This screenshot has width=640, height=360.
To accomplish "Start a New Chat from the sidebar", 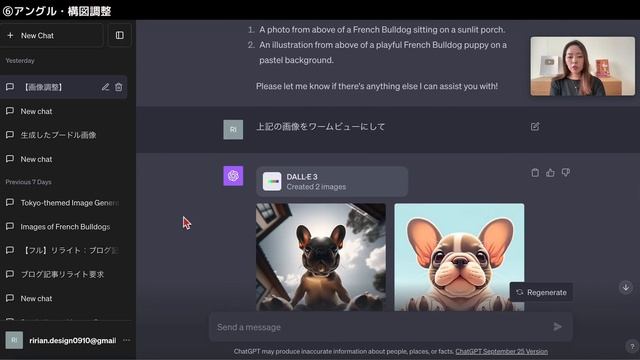I will click(52, 36).
